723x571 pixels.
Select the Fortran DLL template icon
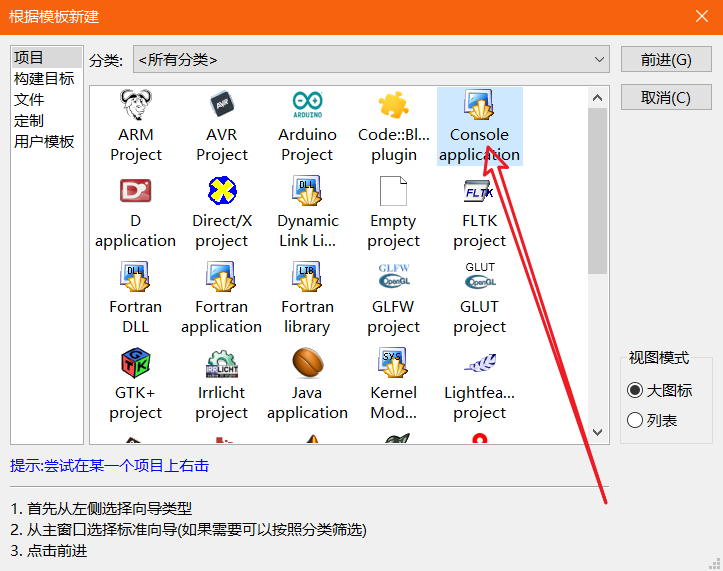[x=136, y=276]
